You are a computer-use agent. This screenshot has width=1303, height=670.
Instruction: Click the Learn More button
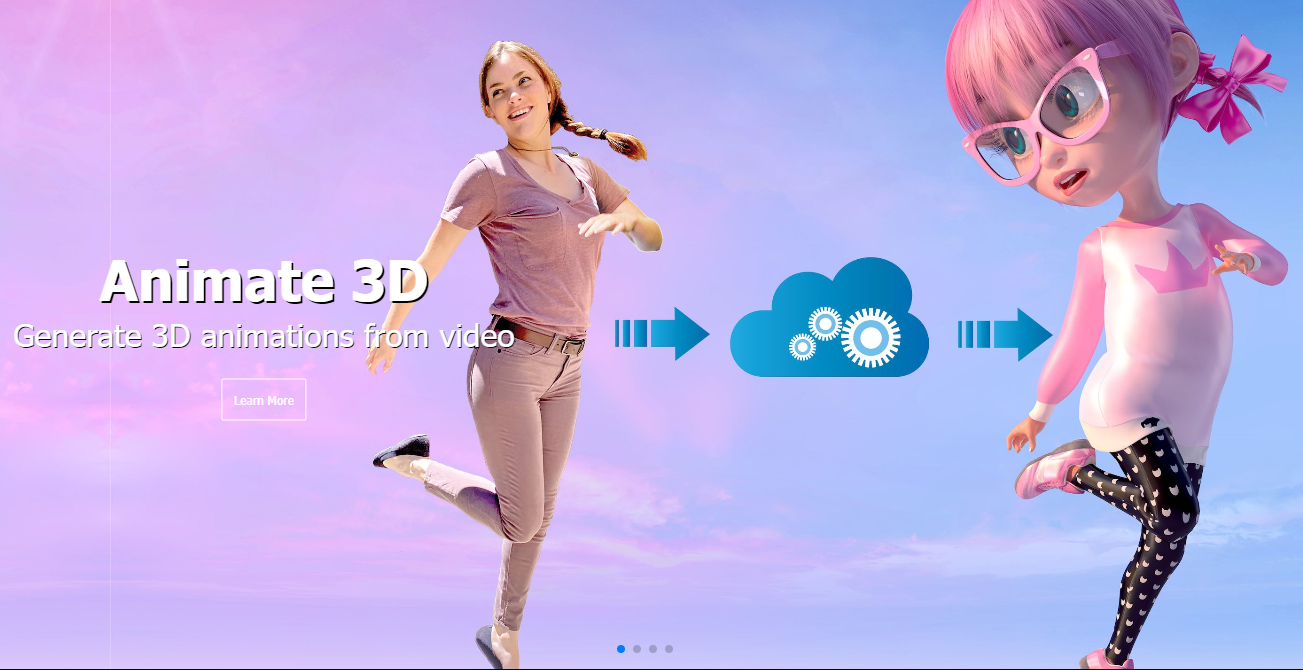tap(264, 400)
